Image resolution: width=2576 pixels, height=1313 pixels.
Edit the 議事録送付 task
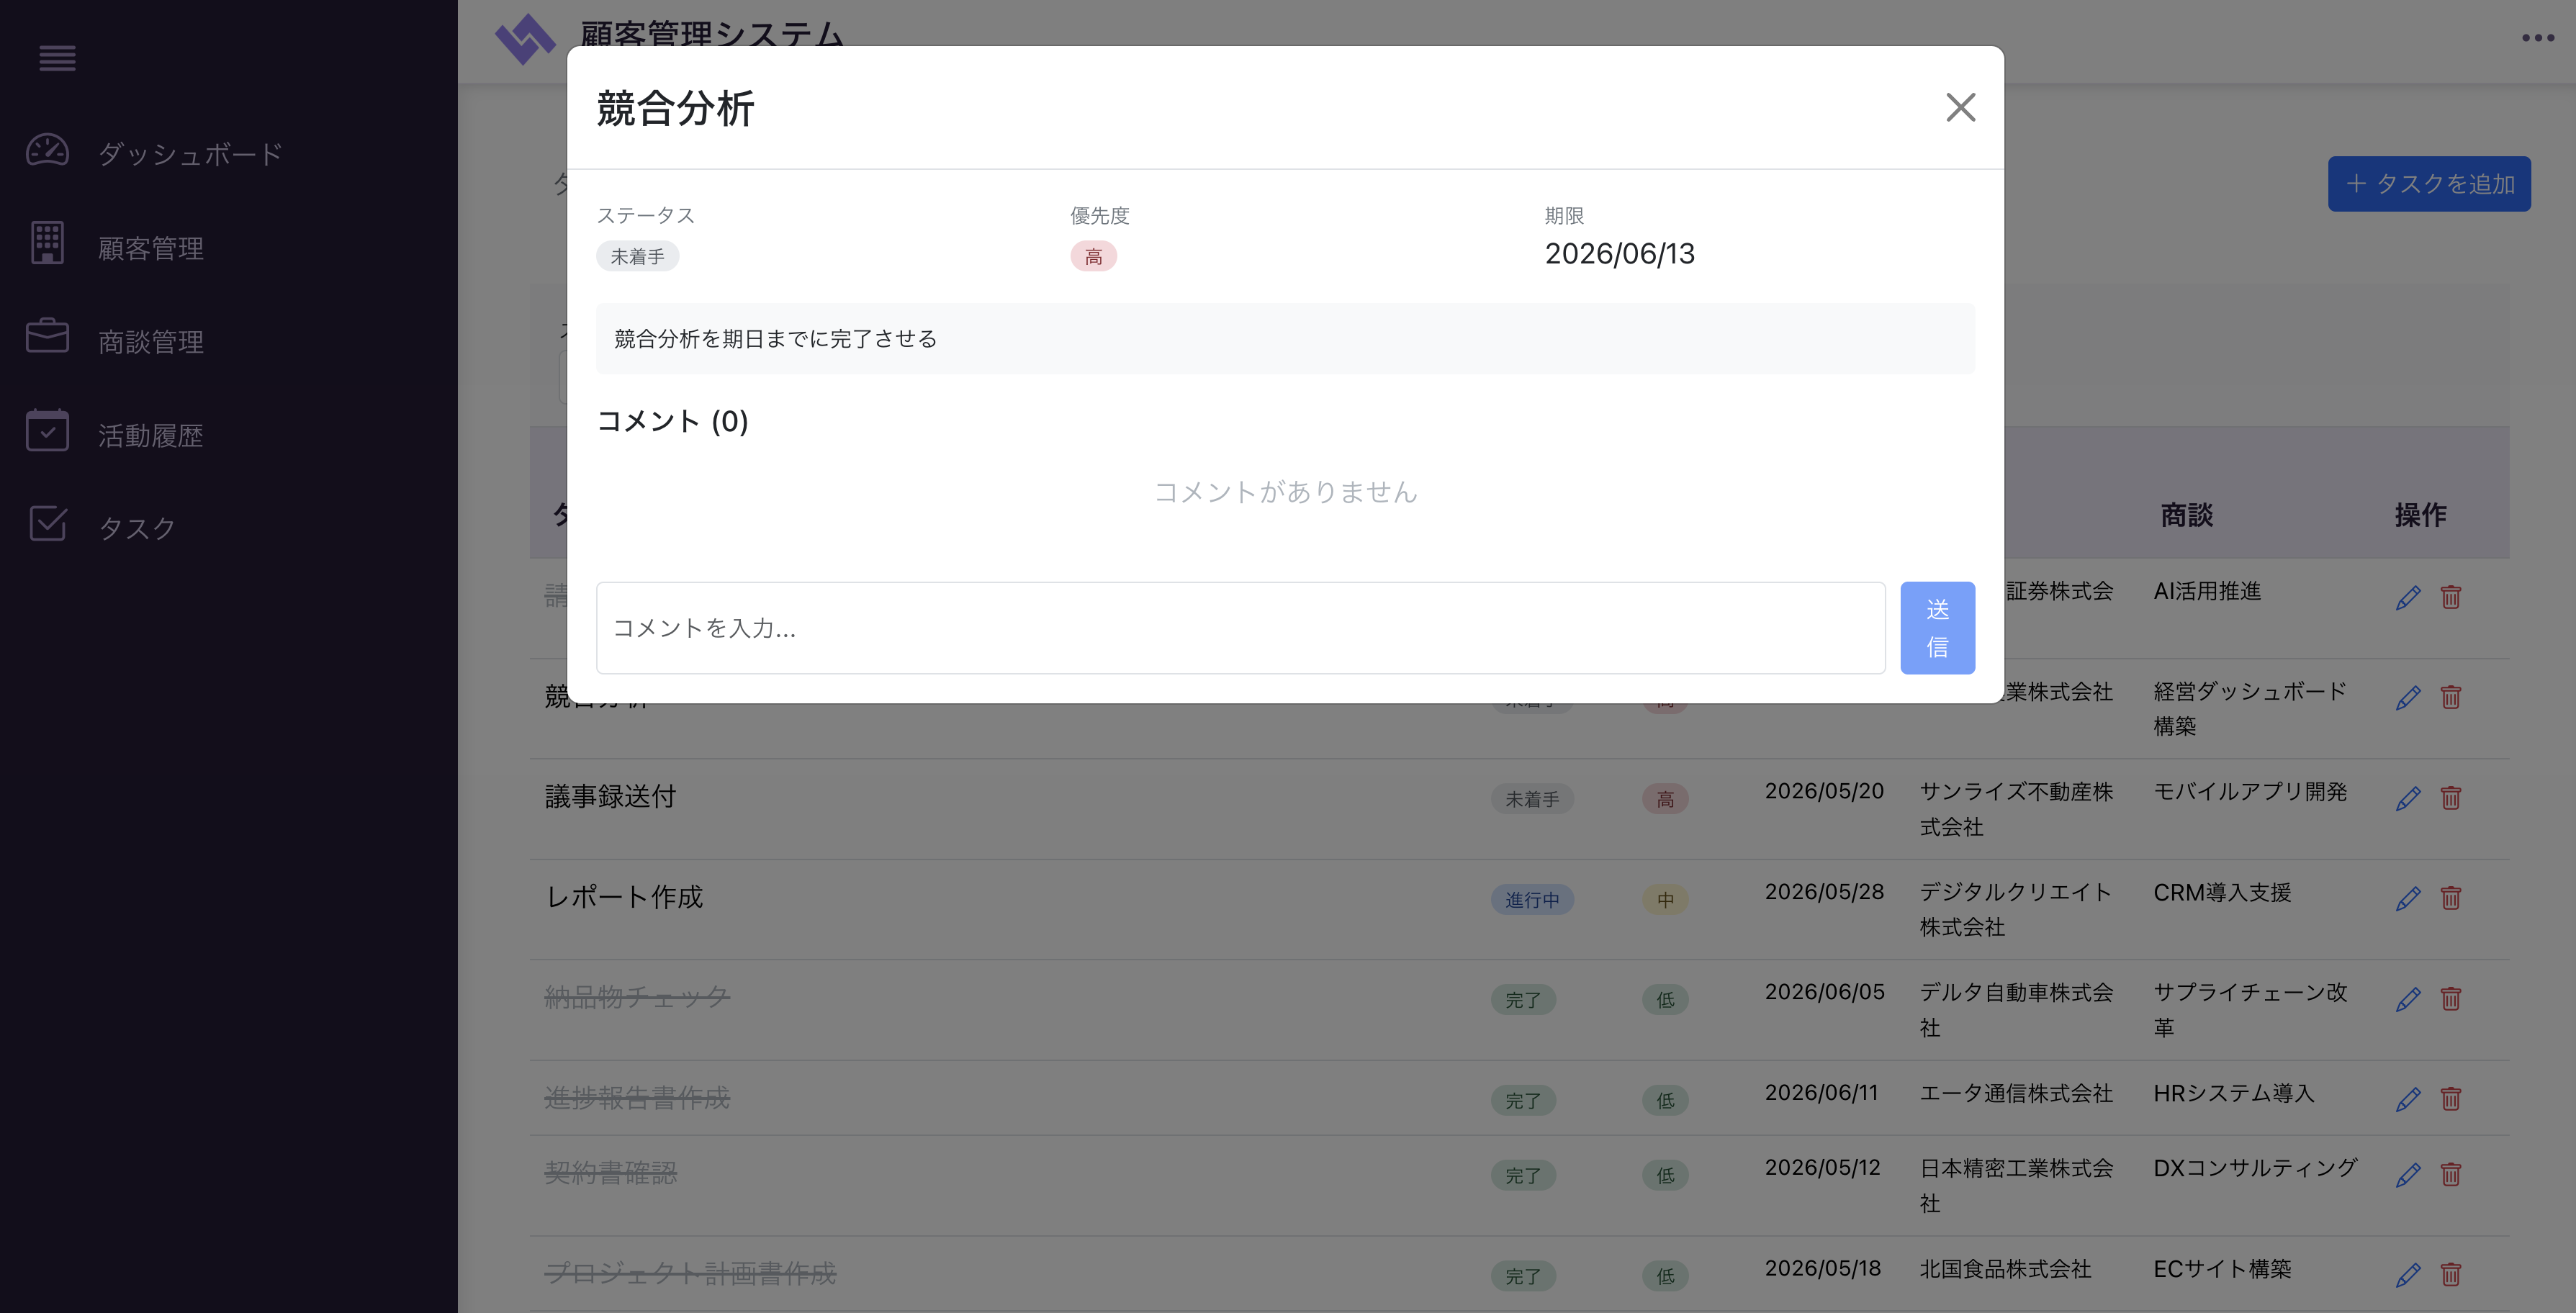click(x=2408, y=798)
